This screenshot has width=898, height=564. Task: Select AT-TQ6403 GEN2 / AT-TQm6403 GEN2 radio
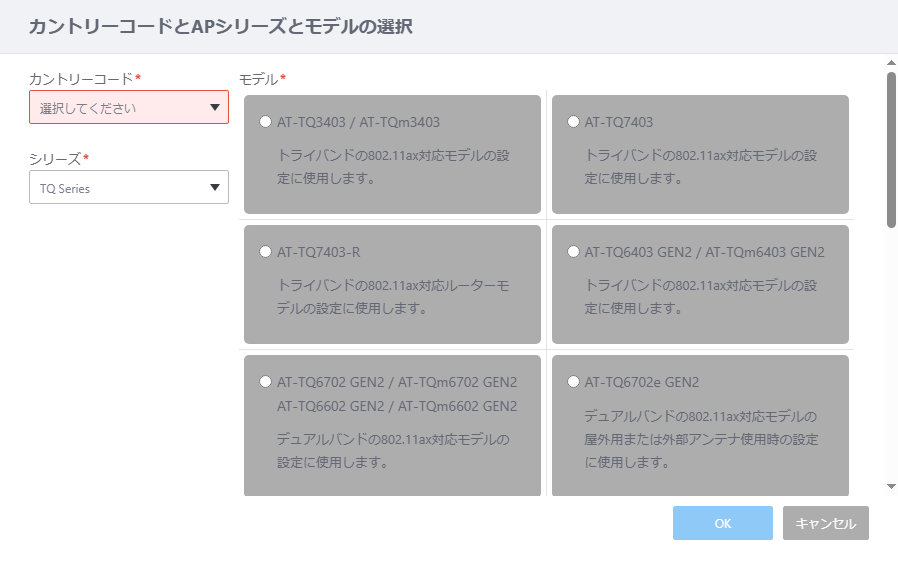(573, 252)
